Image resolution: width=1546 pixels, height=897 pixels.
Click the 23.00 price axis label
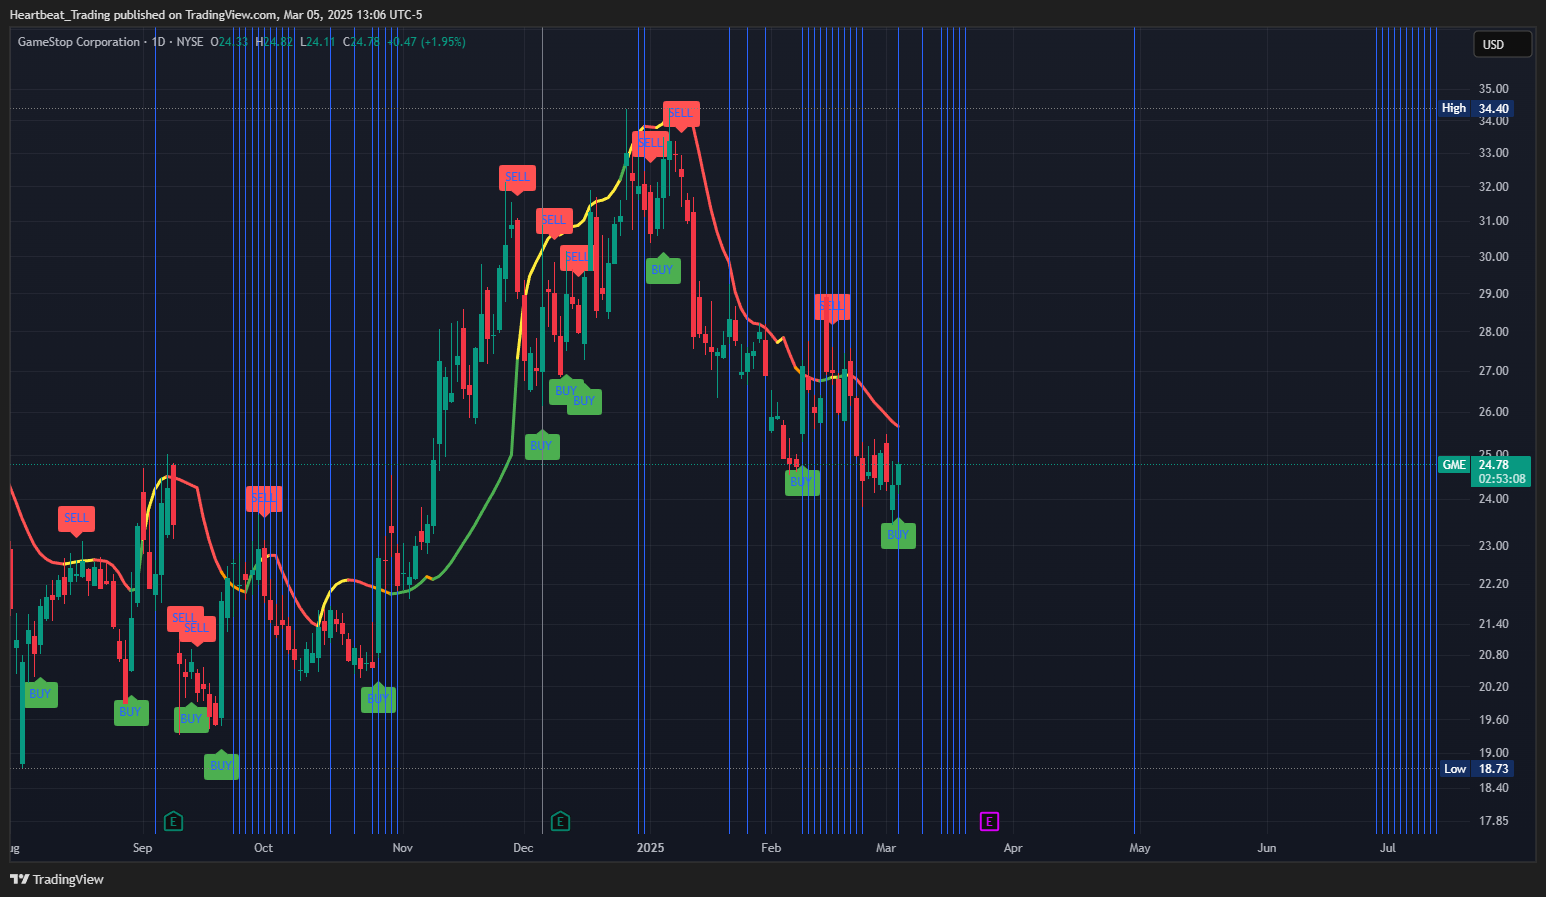(1494, 546)
